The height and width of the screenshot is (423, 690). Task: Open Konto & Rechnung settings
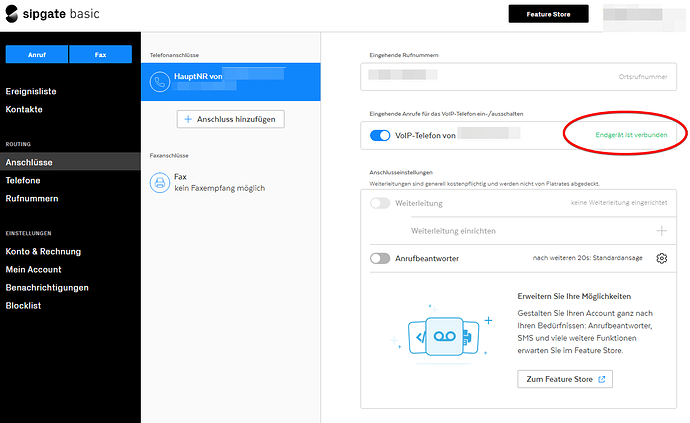tap(43, 251)
